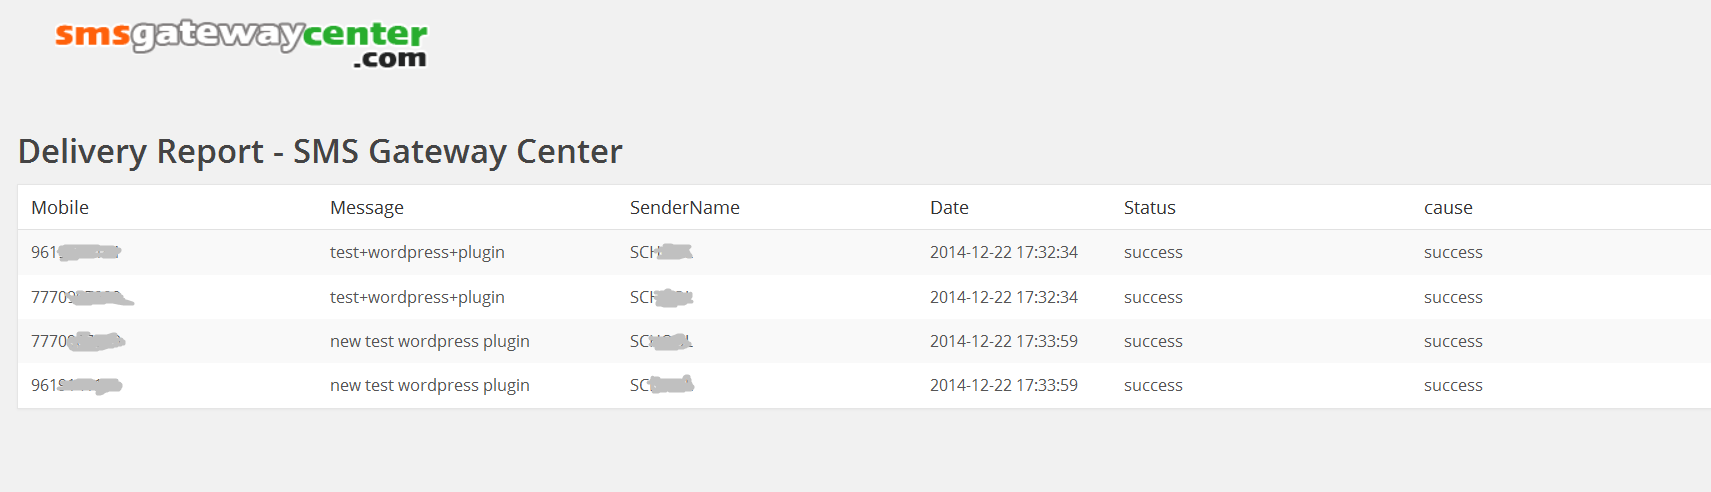The width and height of the screenshot is (1711, 492).
Task: Click last row's new test wordpress plugin message
Action: click(x=430, y=386)
